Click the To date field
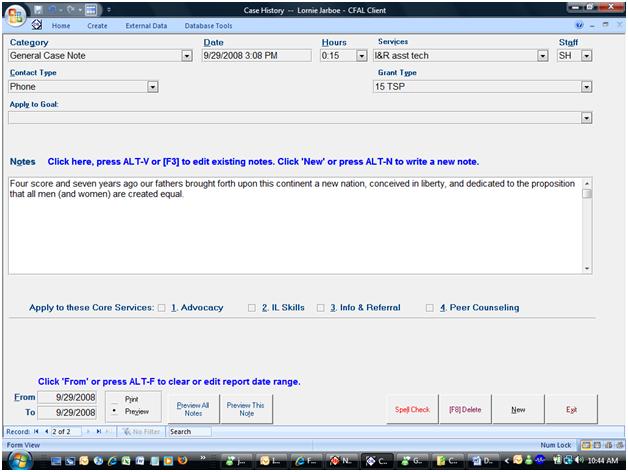Image resolution: width=628 pixels, height=472 pixels. [67, 412]
